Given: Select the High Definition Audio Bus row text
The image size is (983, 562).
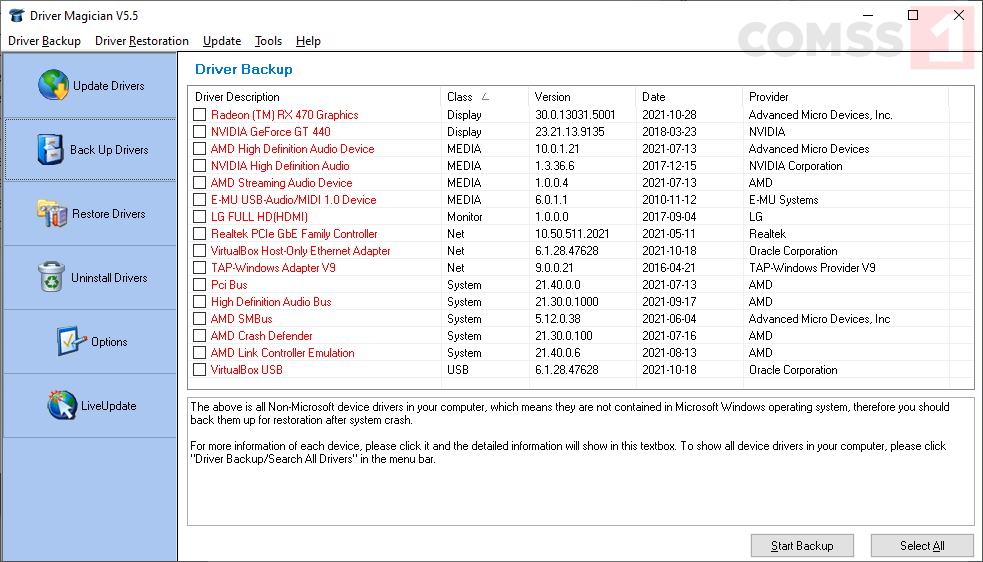Looking at the screenshot, I should 271,302.
